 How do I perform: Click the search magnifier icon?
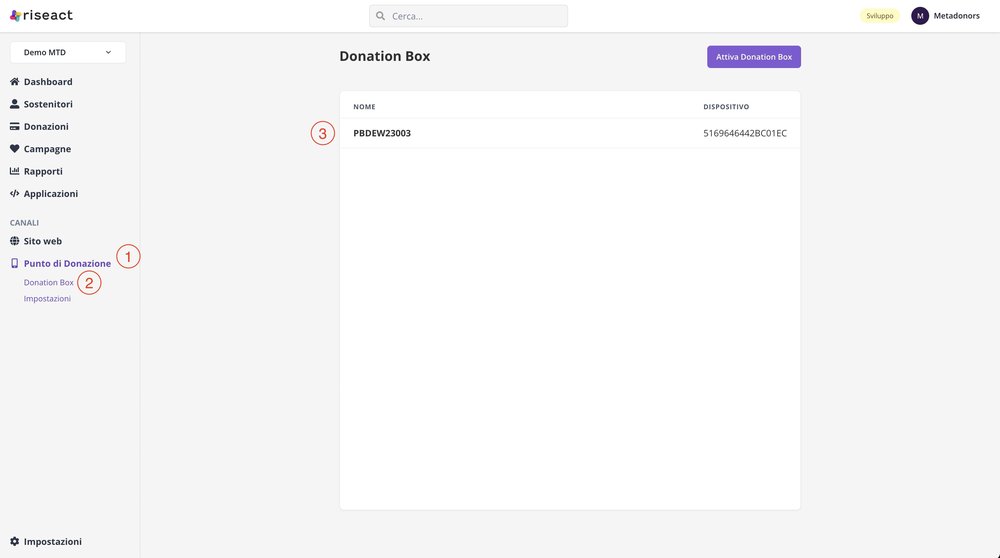381,16
